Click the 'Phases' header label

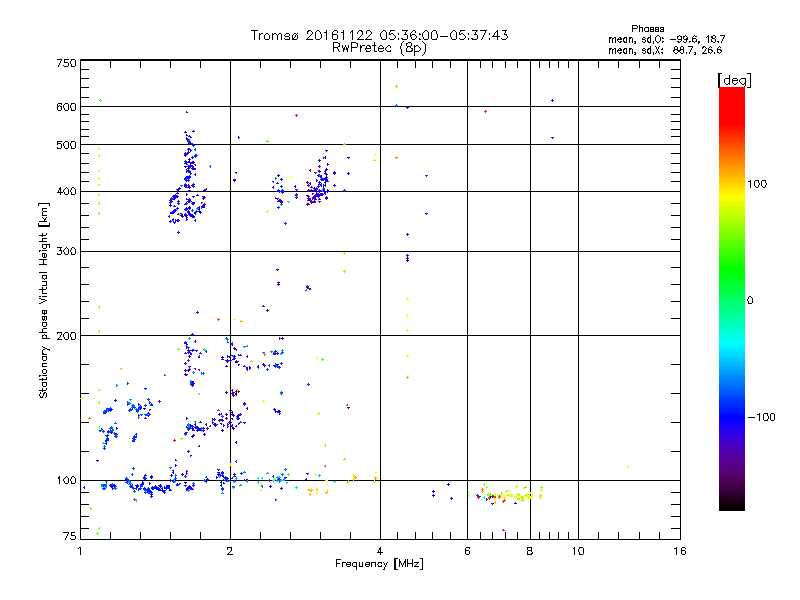coord(647,29)
